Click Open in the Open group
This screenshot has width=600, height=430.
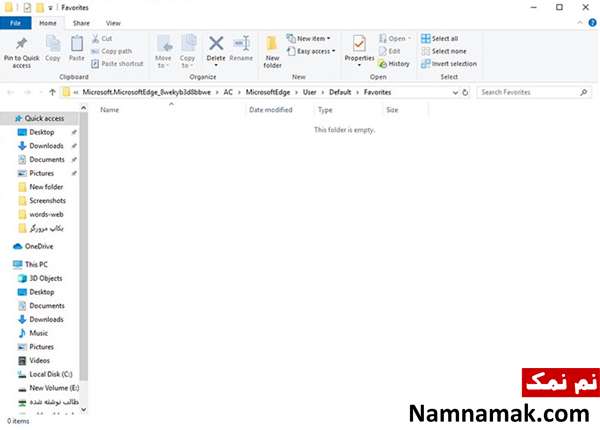click(395, 39)
